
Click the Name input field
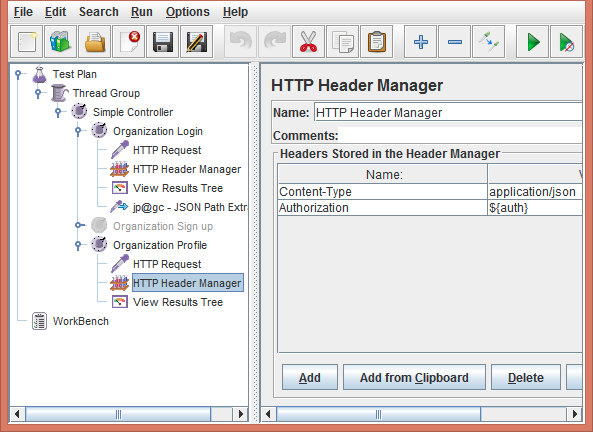pos(448,112)
